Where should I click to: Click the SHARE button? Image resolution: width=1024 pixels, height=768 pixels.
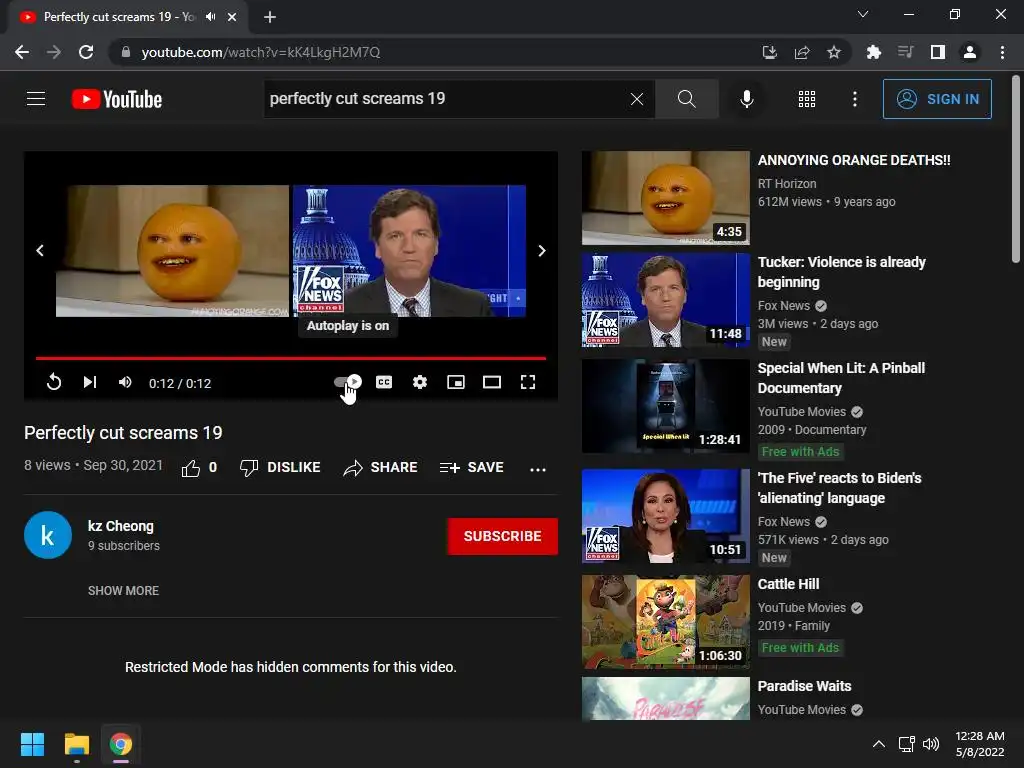380,468
